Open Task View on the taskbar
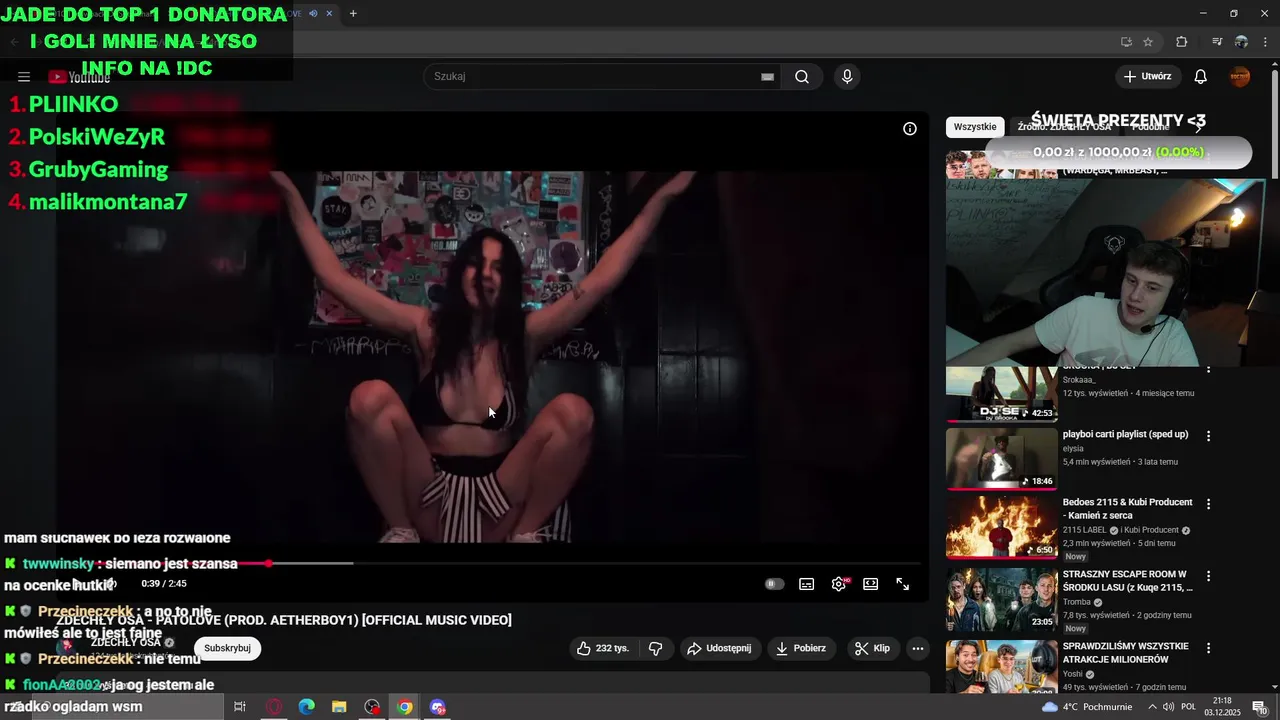1280x720 pixels. 240,707
